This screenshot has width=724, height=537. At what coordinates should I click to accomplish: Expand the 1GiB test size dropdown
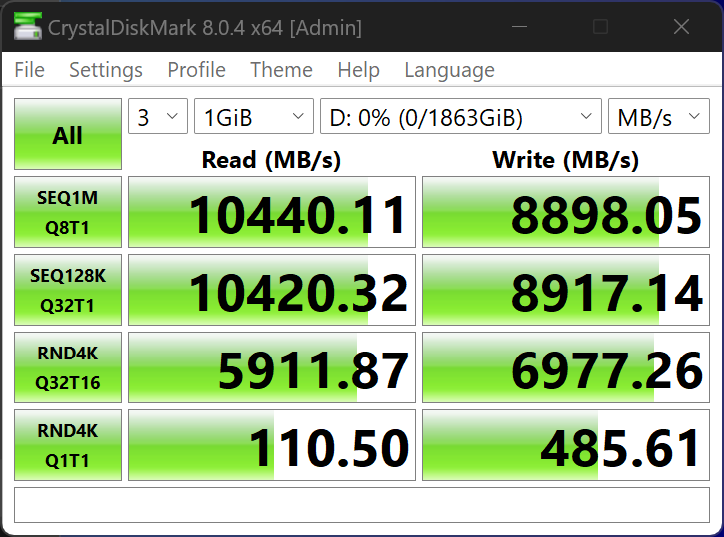pyautogui.click(x=254, y=116)
